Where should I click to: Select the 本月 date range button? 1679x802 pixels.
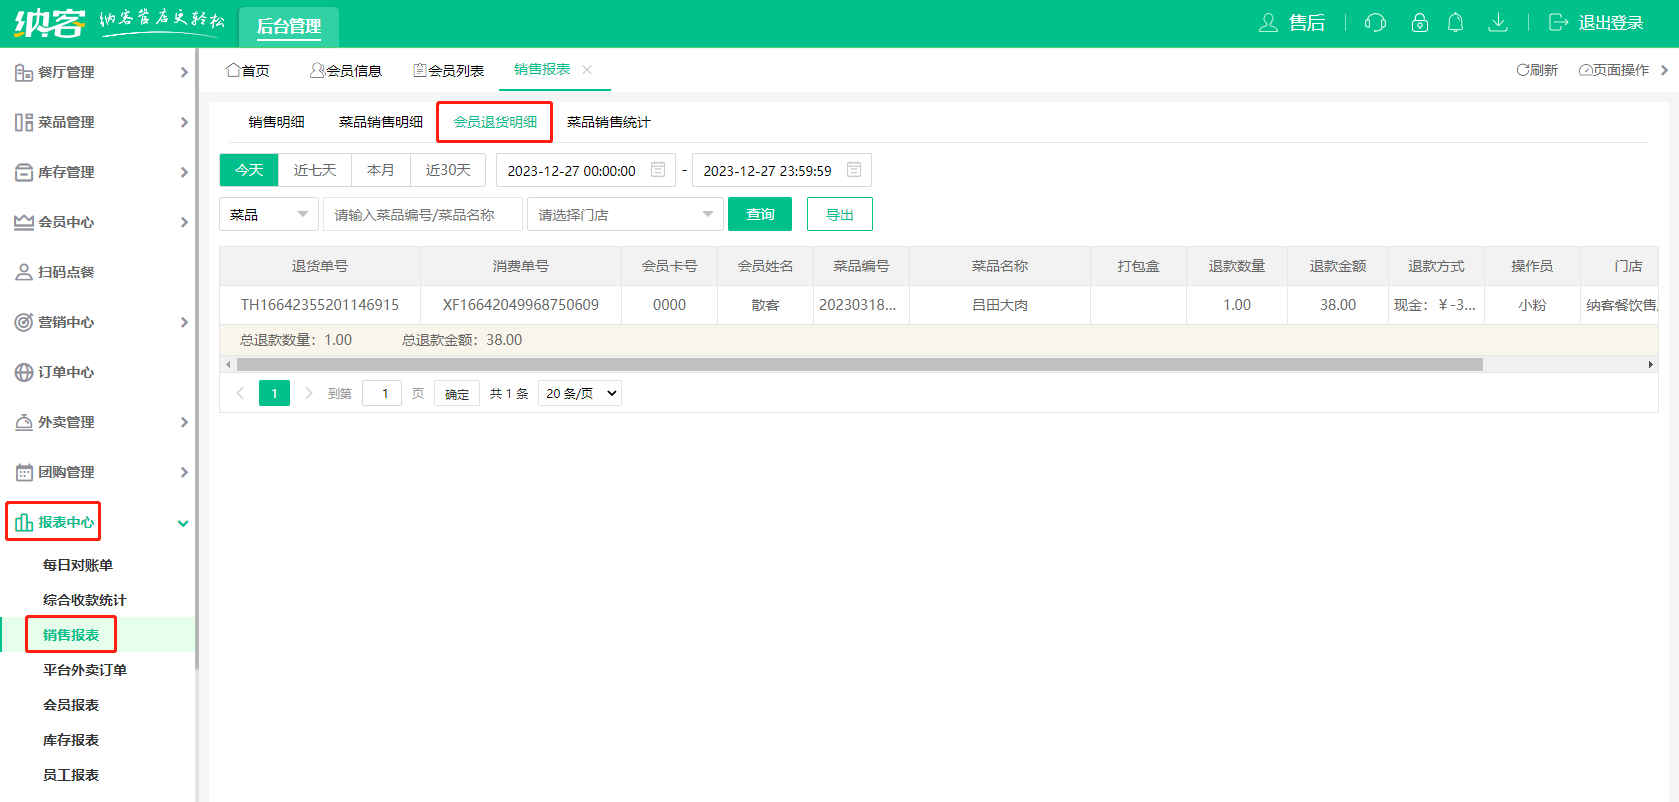tap(381, 170)
